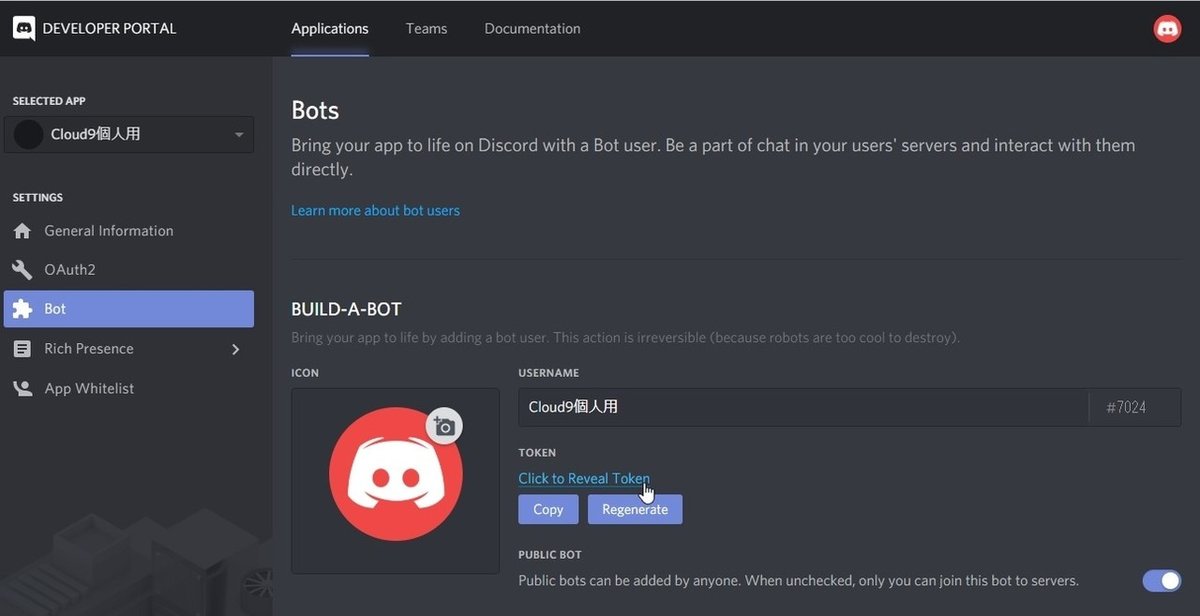Open the Documentation tab
Viewport: 1200px width, 616px height.
[x=532, y=28]
